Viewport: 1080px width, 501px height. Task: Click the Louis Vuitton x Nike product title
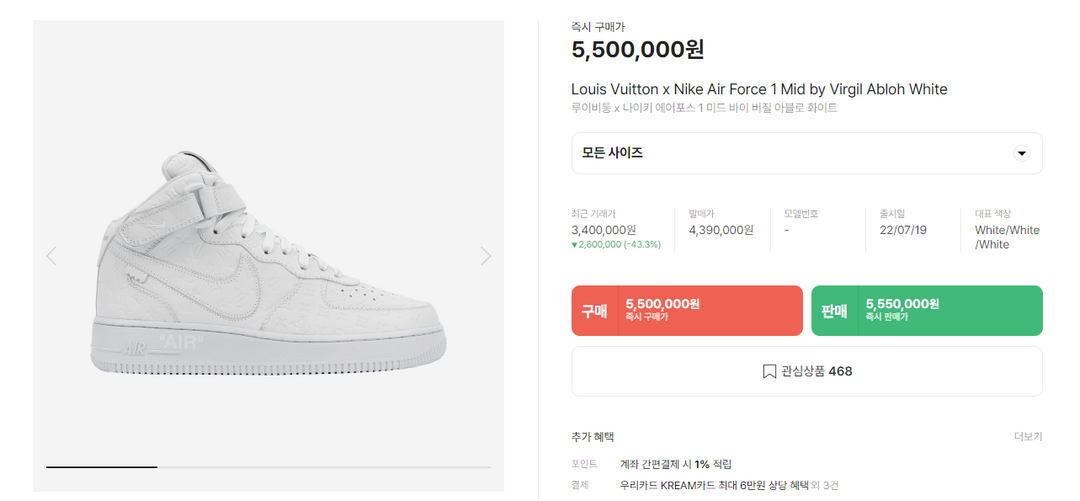759,90
